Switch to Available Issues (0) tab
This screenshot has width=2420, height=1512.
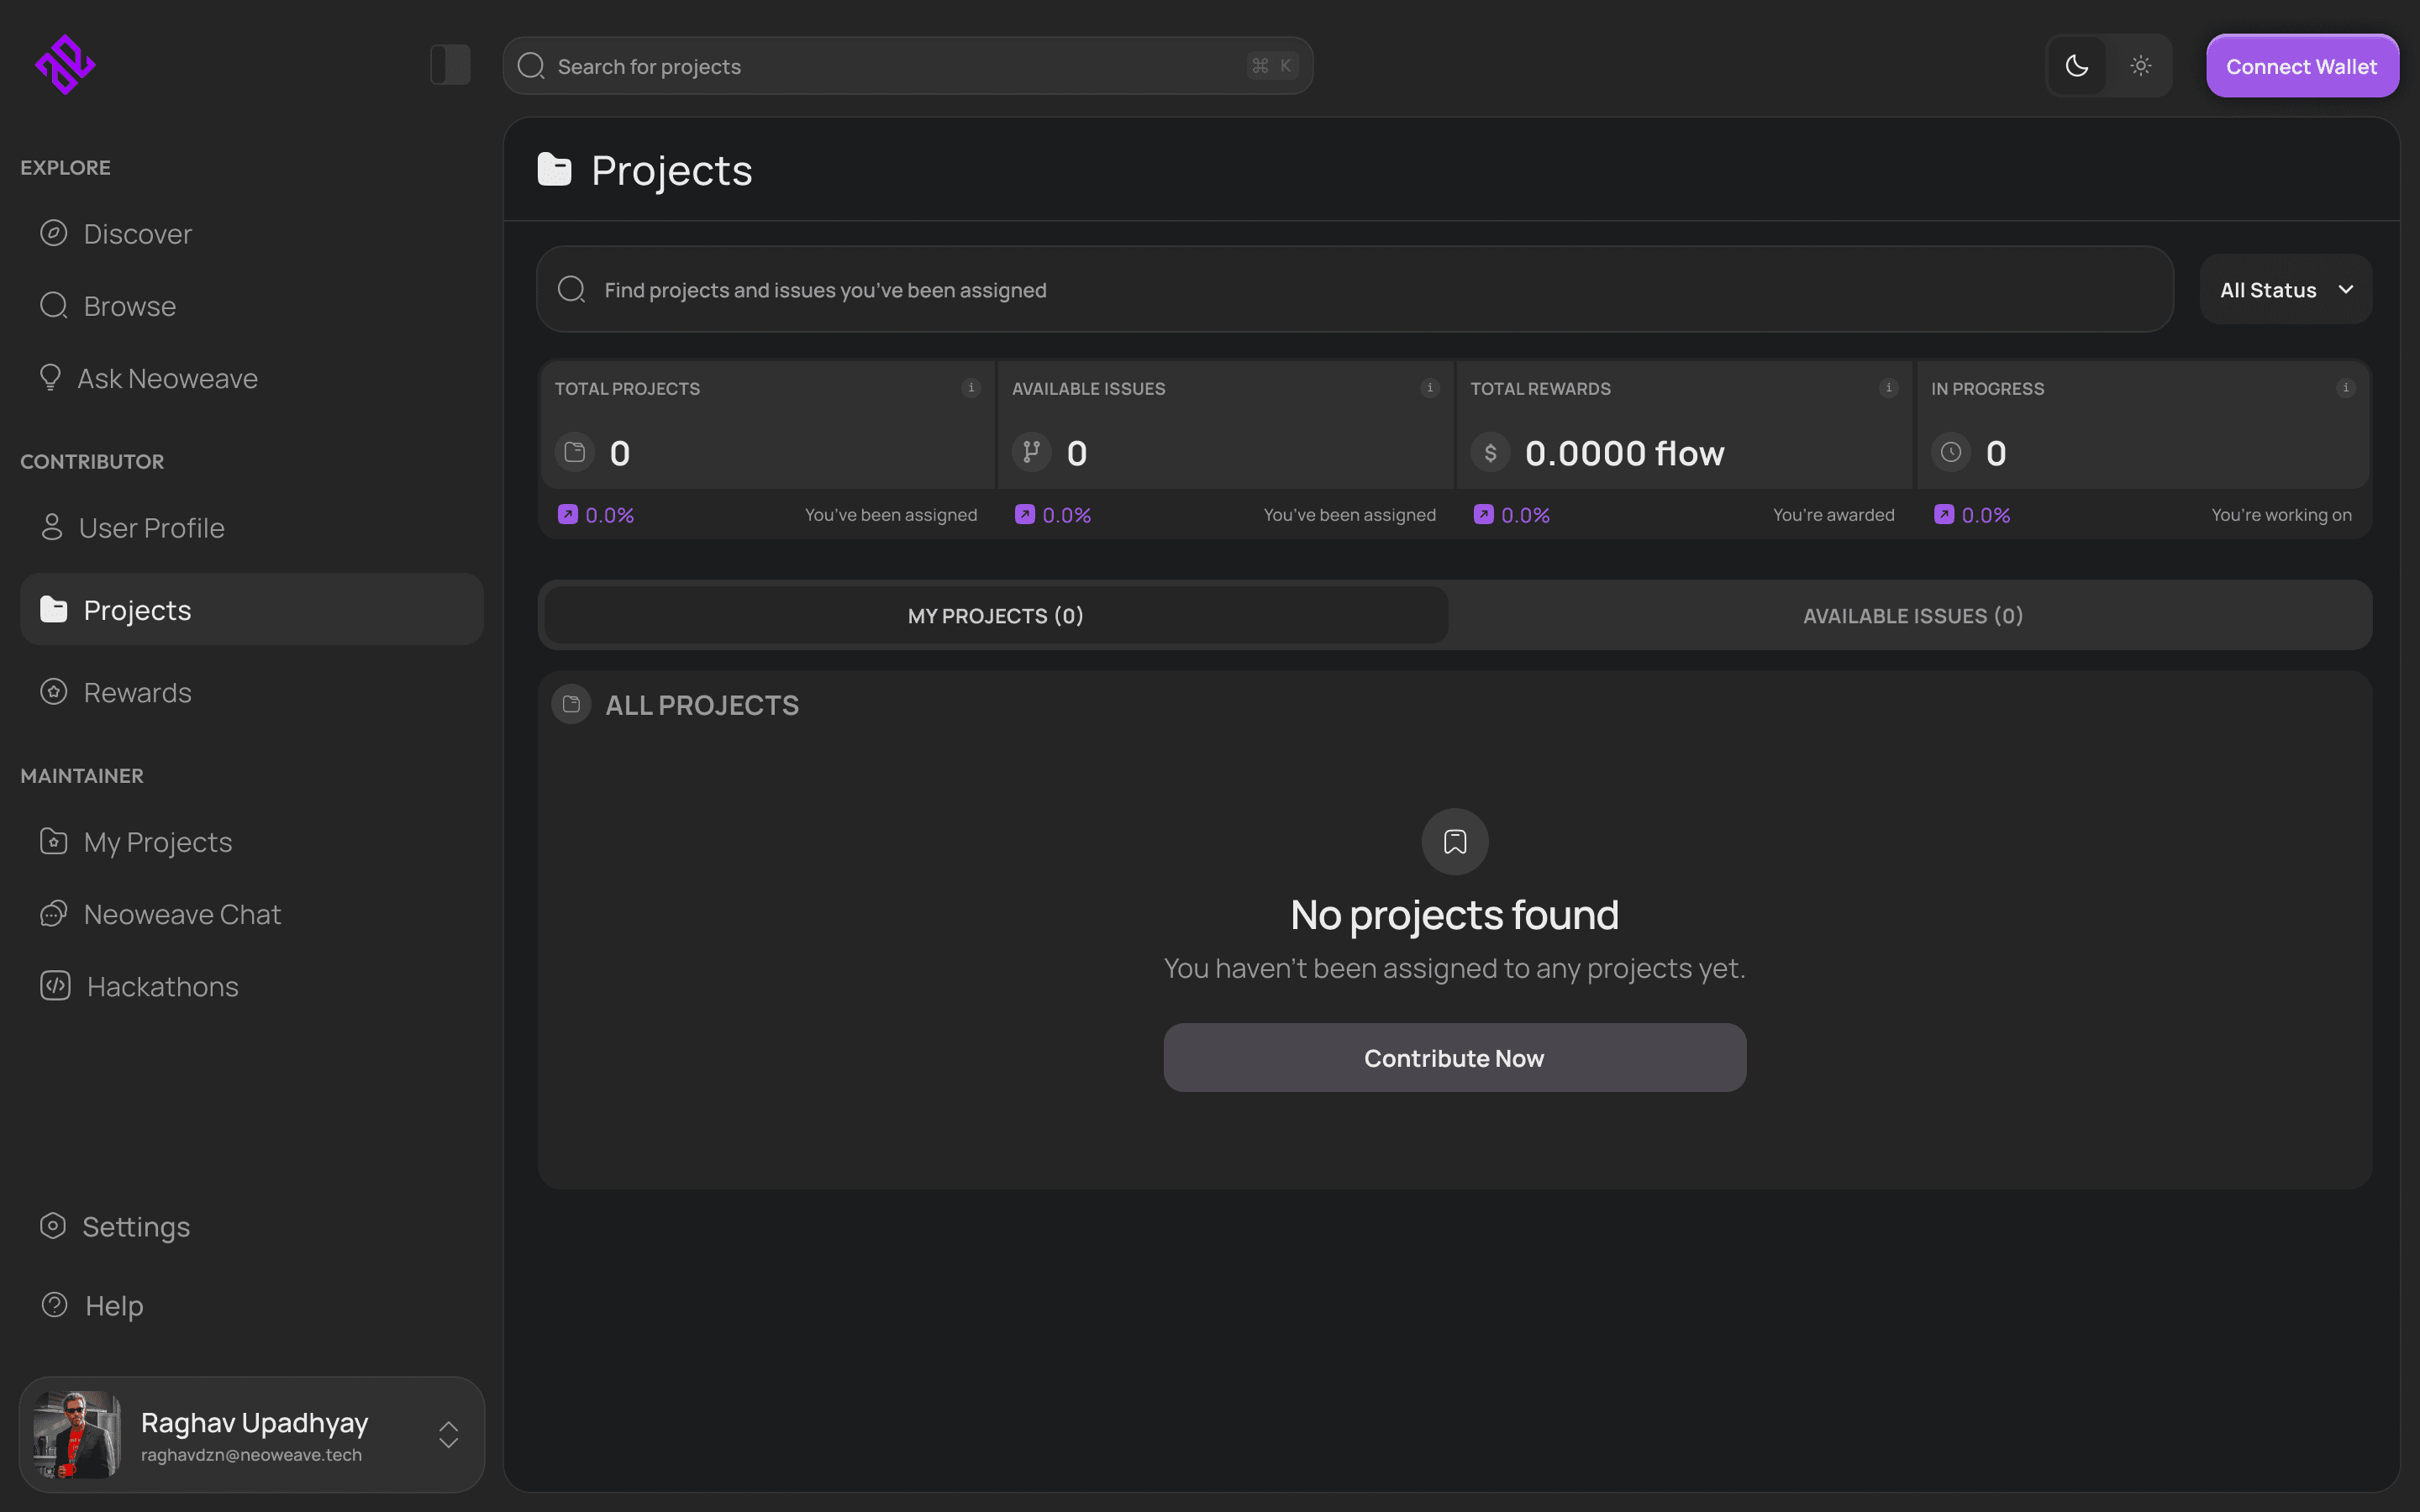tap(1912, 616)
